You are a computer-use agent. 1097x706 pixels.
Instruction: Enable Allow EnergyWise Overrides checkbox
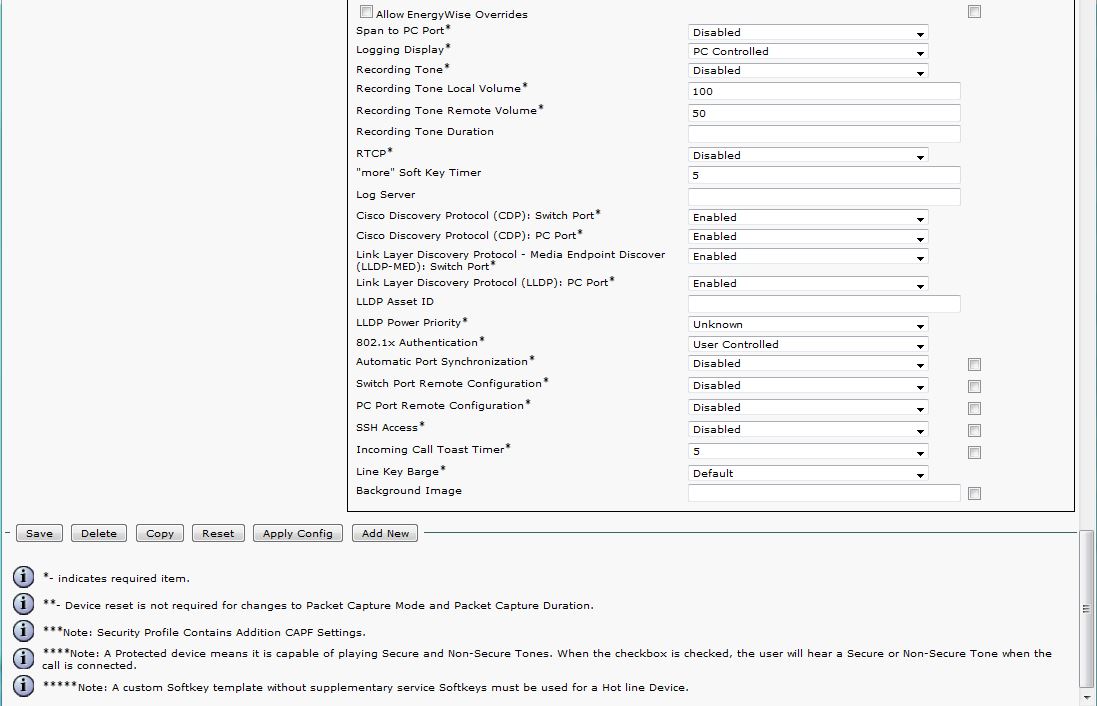point(366,13)
